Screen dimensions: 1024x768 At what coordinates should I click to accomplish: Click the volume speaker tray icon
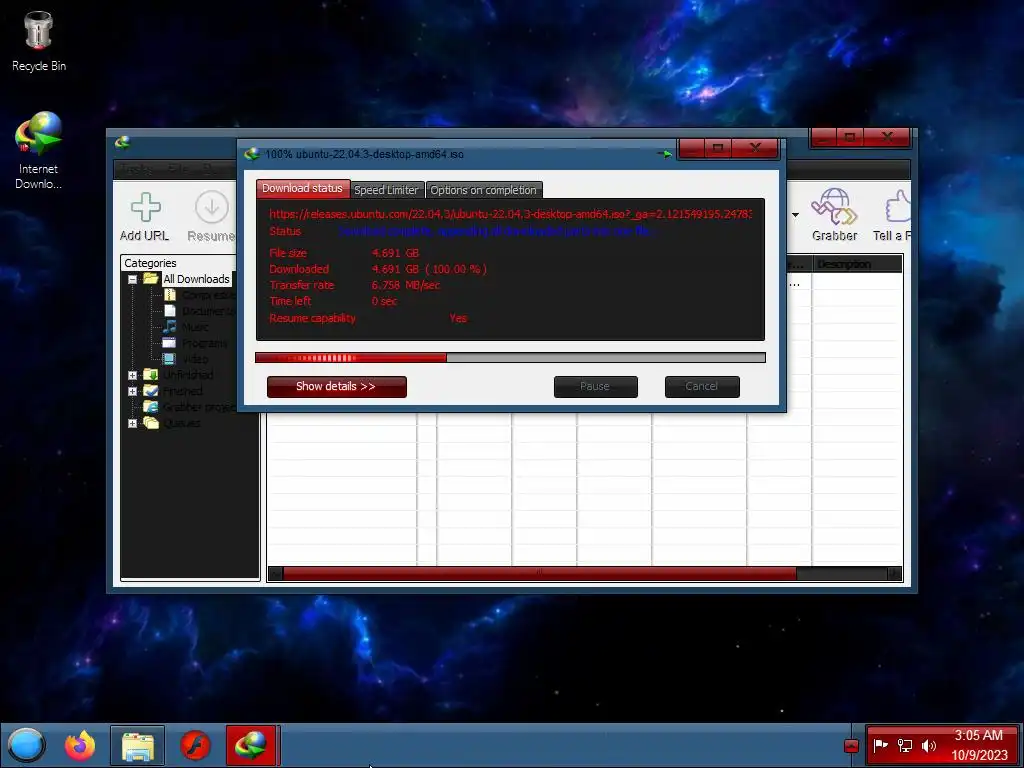pos(928,745)
